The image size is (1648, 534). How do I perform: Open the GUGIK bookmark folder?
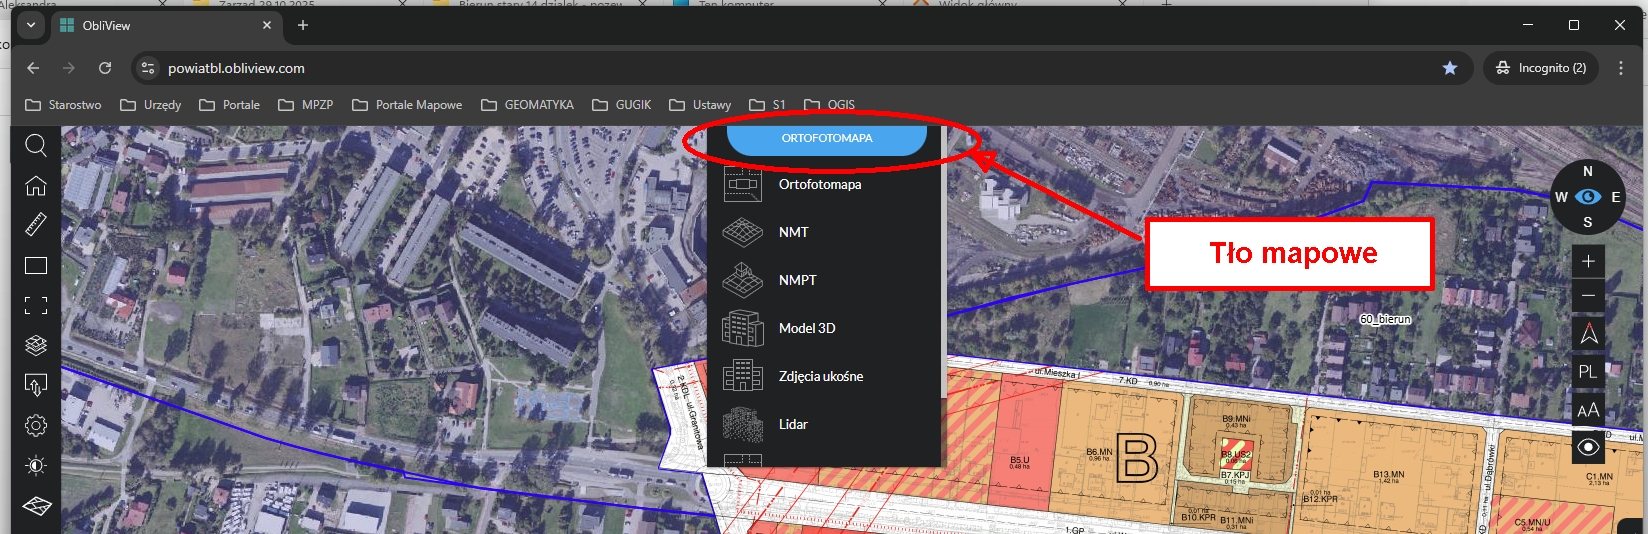[x=621, y=105]
